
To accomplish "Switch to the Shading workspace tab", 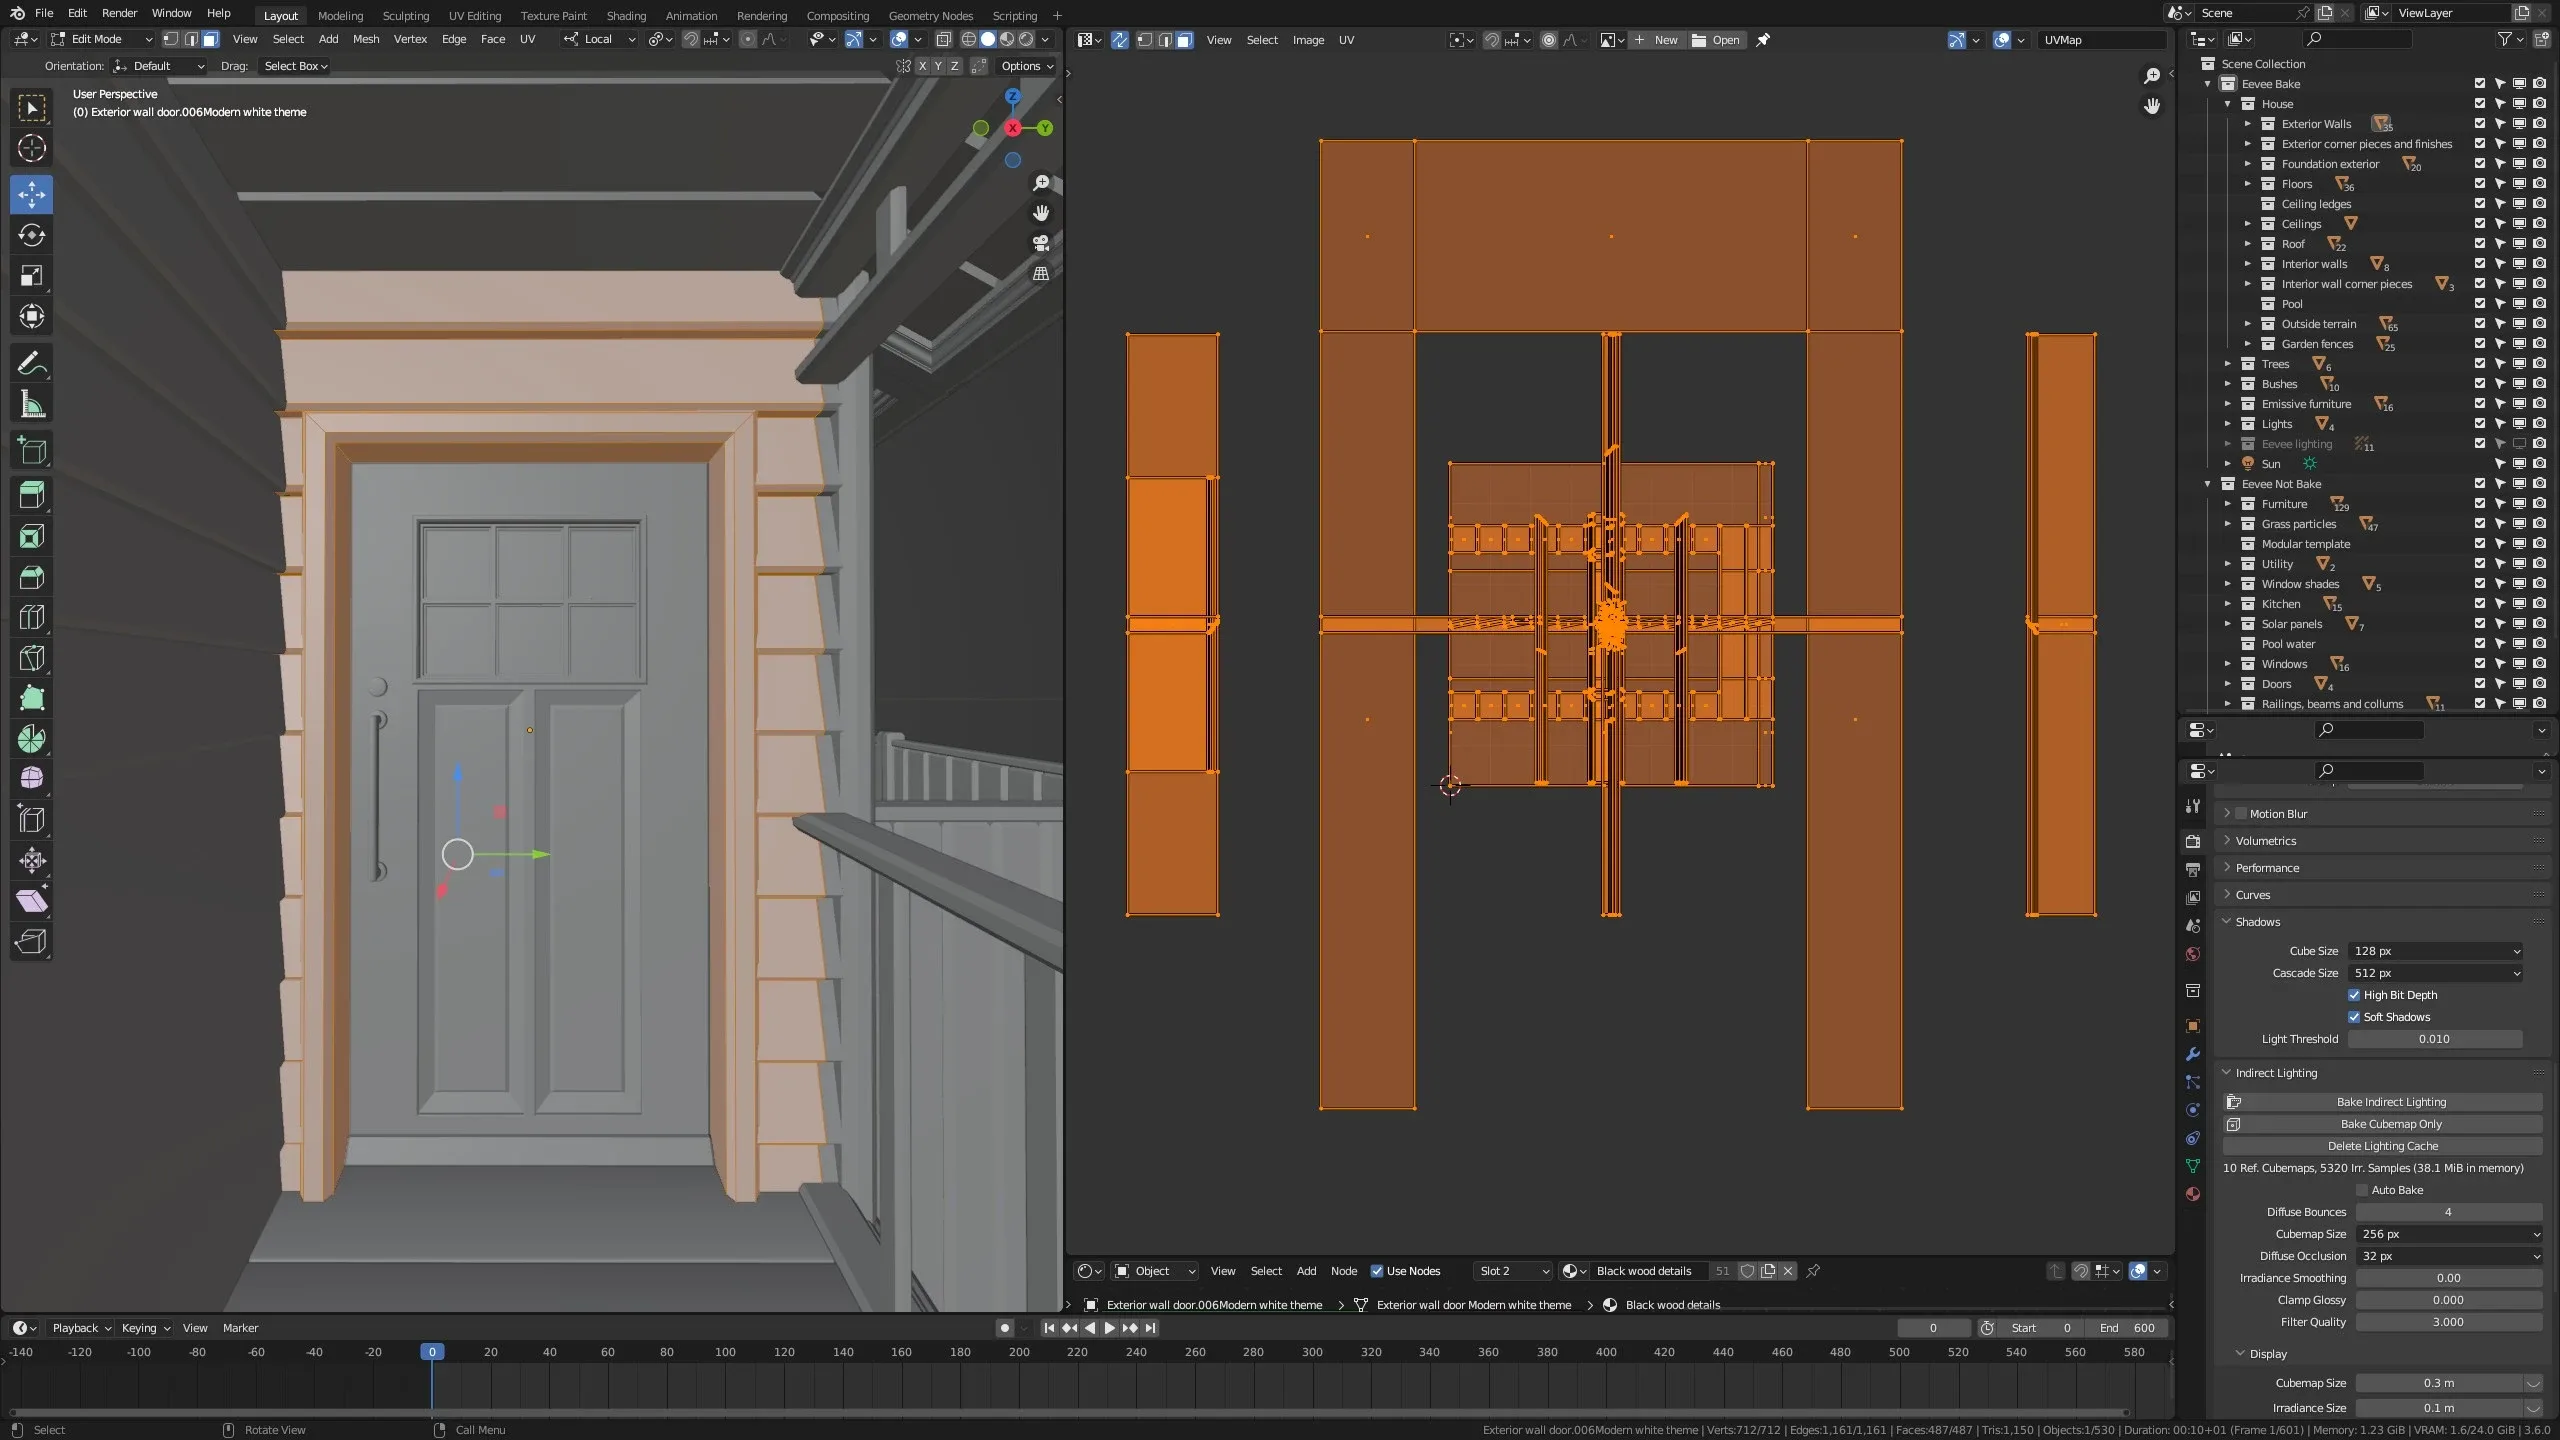I will pos(626,16).
